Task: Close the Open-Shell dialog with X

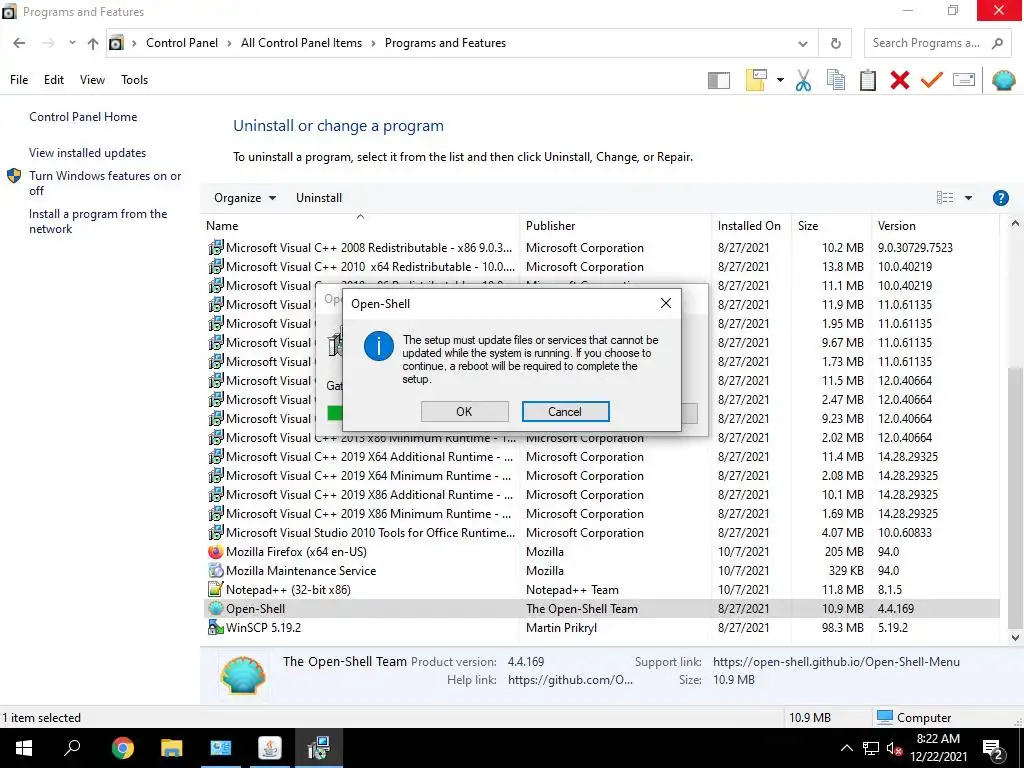Action: pyautogui.click(x=665, y=303)
